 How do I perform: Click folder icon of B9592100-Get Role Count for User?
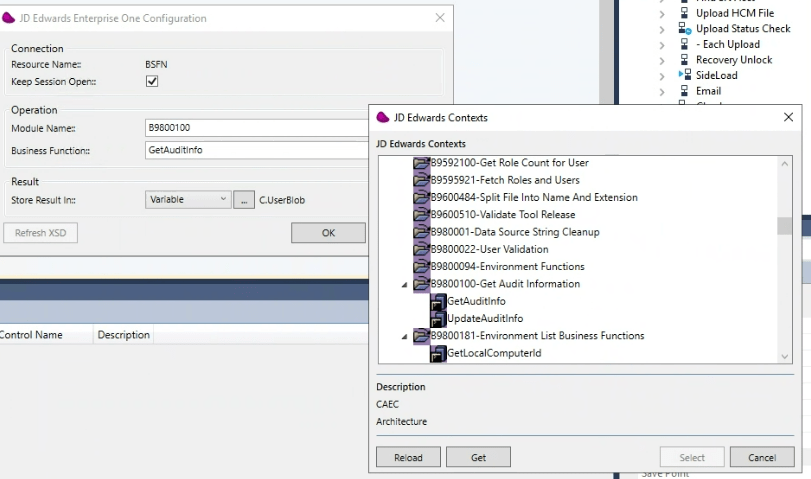coord(422,163)
